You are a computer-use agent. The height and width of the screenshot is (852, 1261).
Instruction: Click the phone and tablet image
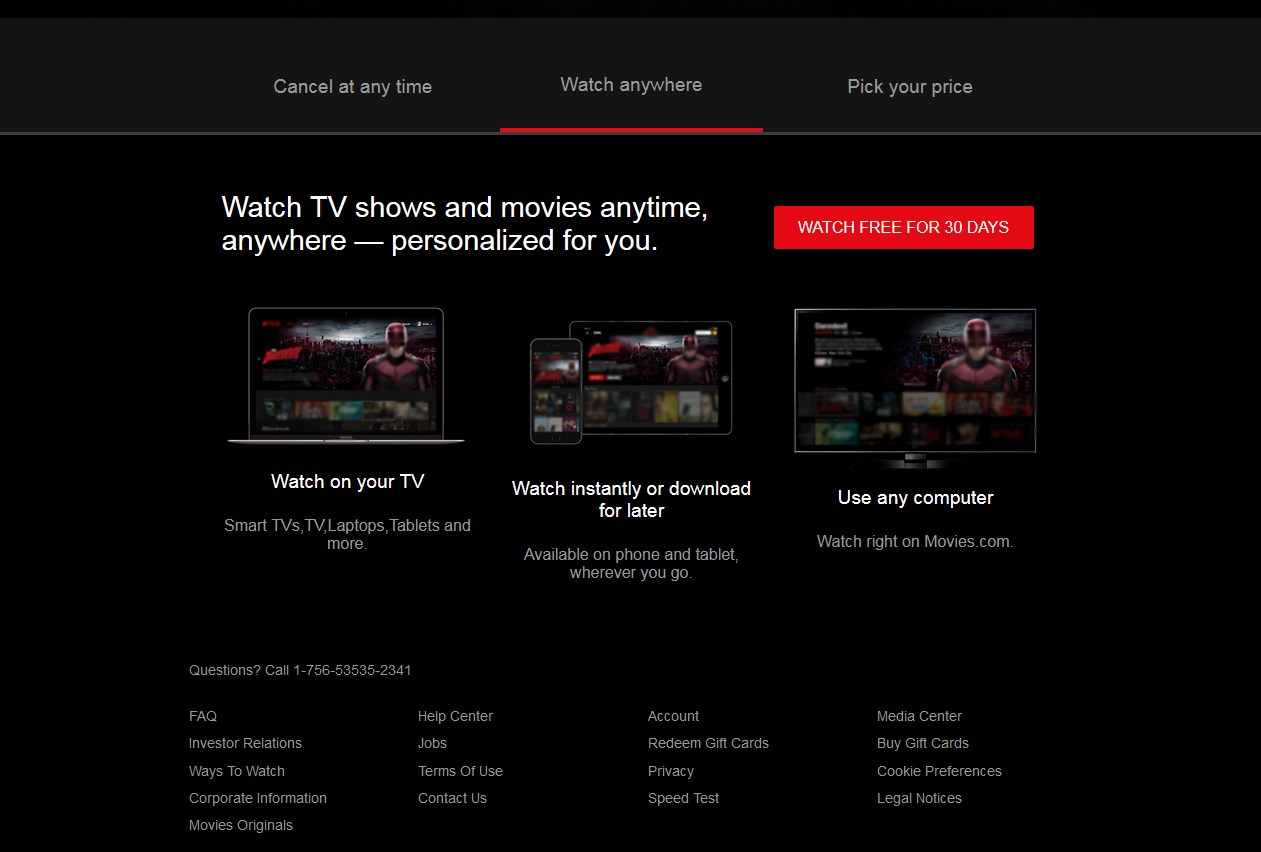[x=631, y=382]
